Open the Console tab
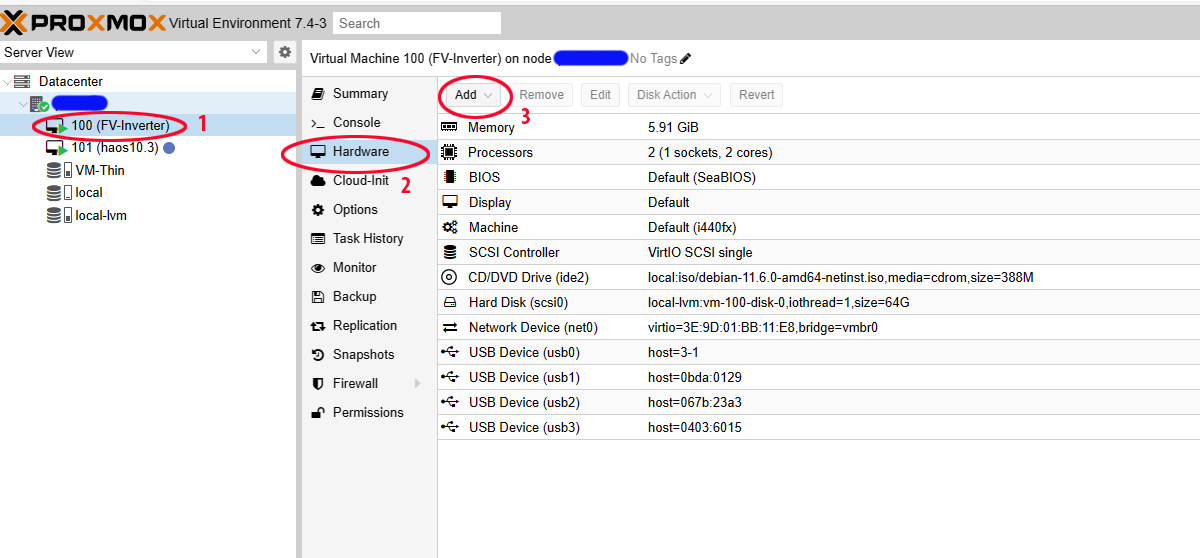The width and height of the screenshot is (1200, 558). tap(368, 123)
